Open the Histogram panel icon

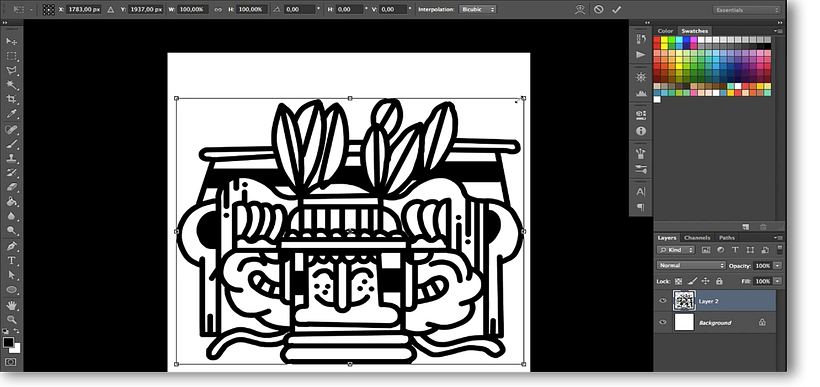tap(641, 93)
